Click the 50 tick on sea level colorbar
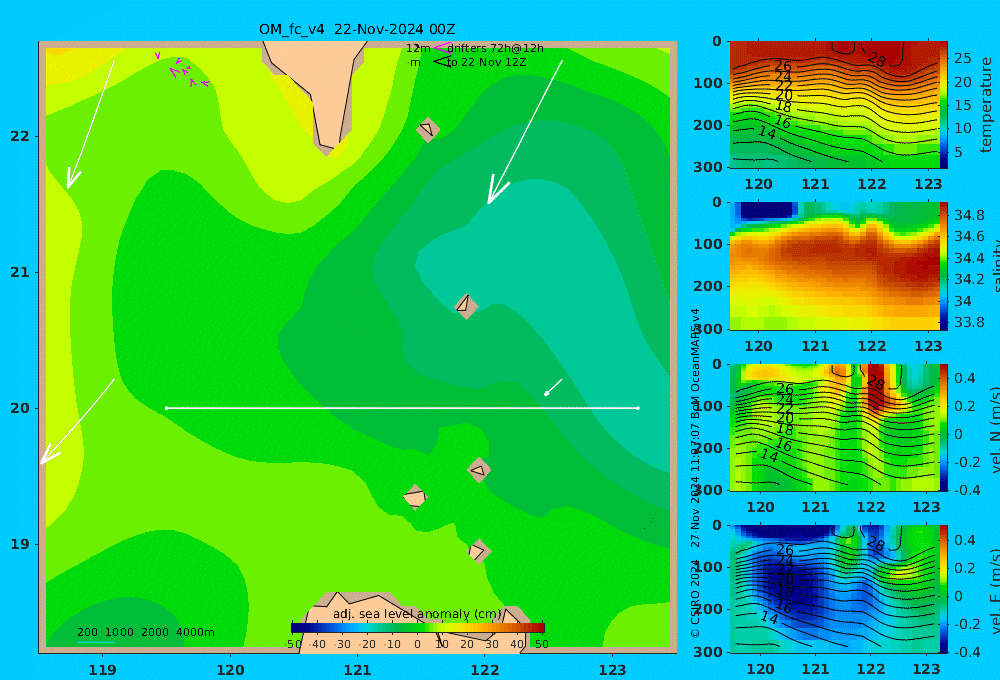The image size is (1000, 680). pos(541,644)
